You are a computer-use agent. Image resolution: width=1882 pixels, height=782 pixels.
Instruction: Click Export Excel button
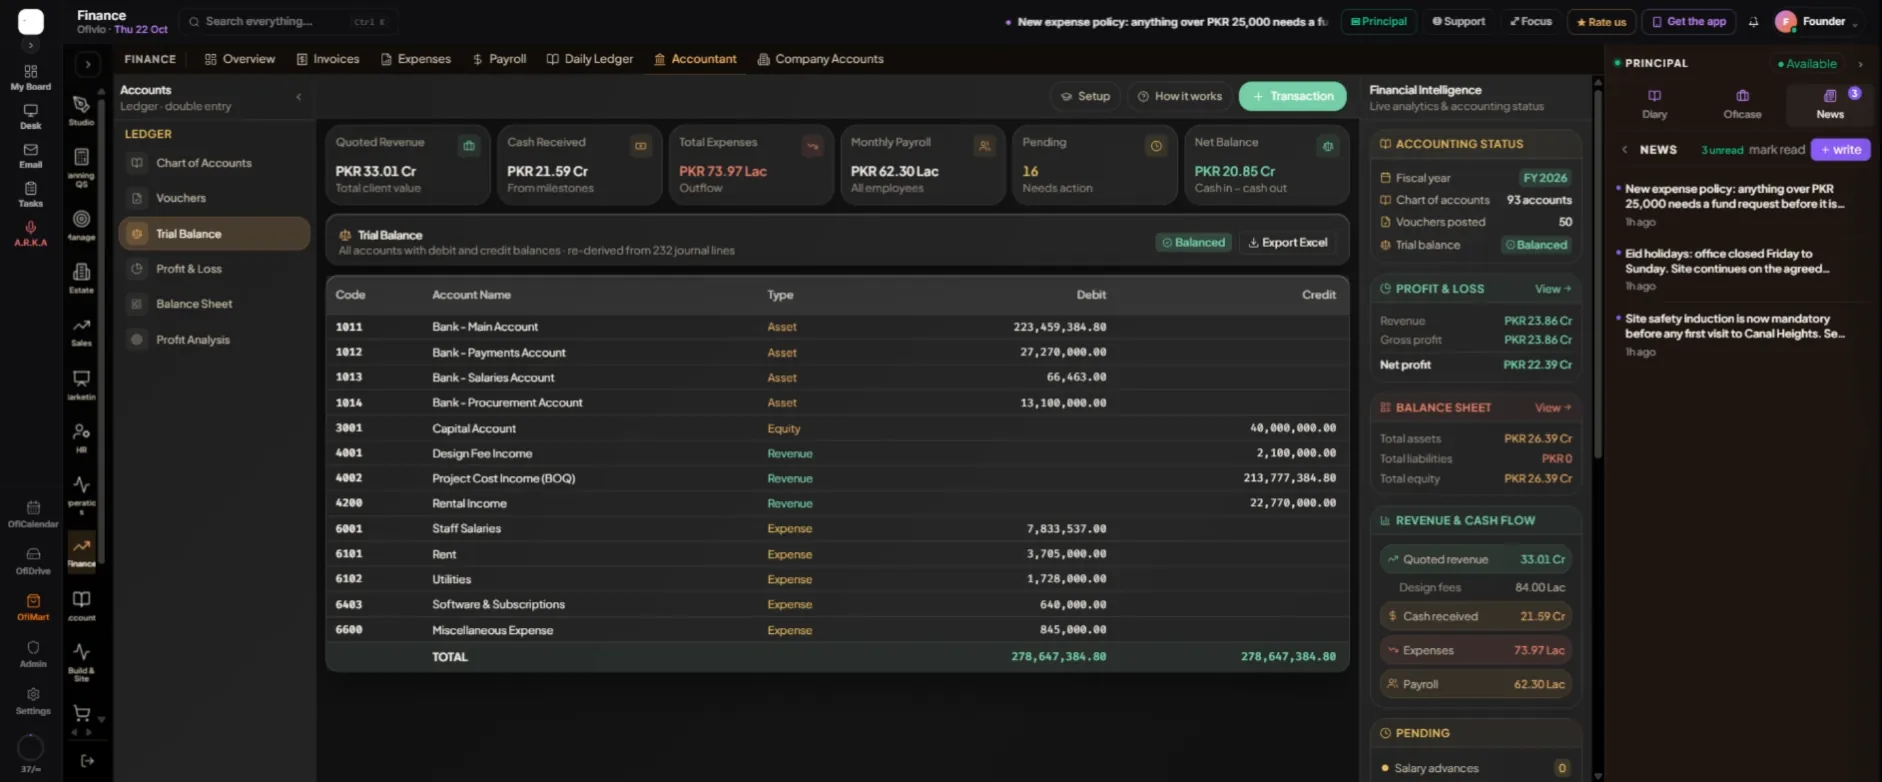[x=1288, y=243]
